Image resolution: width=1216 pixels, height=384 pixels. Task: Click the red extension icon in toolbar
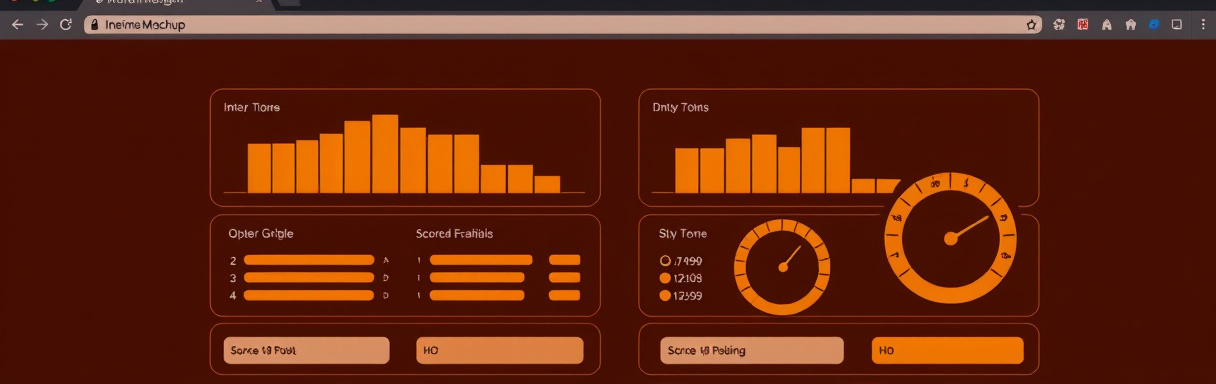point(1083,25)
